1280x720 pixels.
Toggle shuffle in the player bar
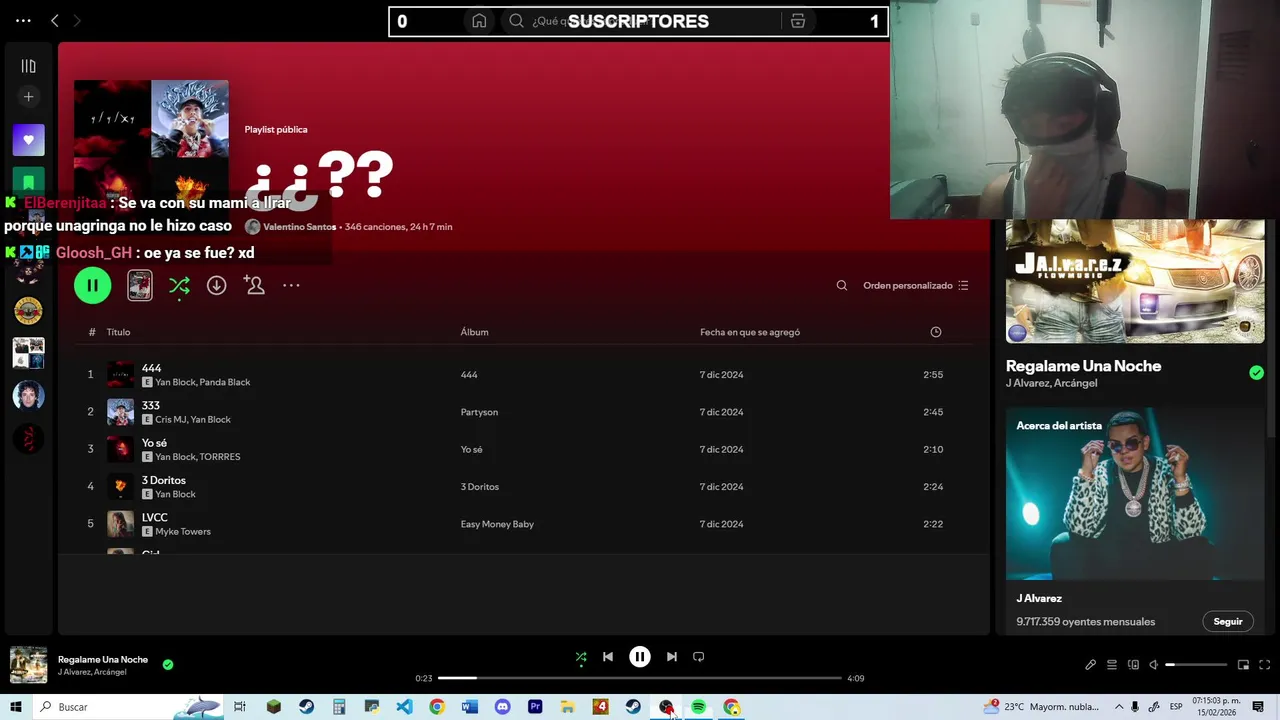[581, 657]
